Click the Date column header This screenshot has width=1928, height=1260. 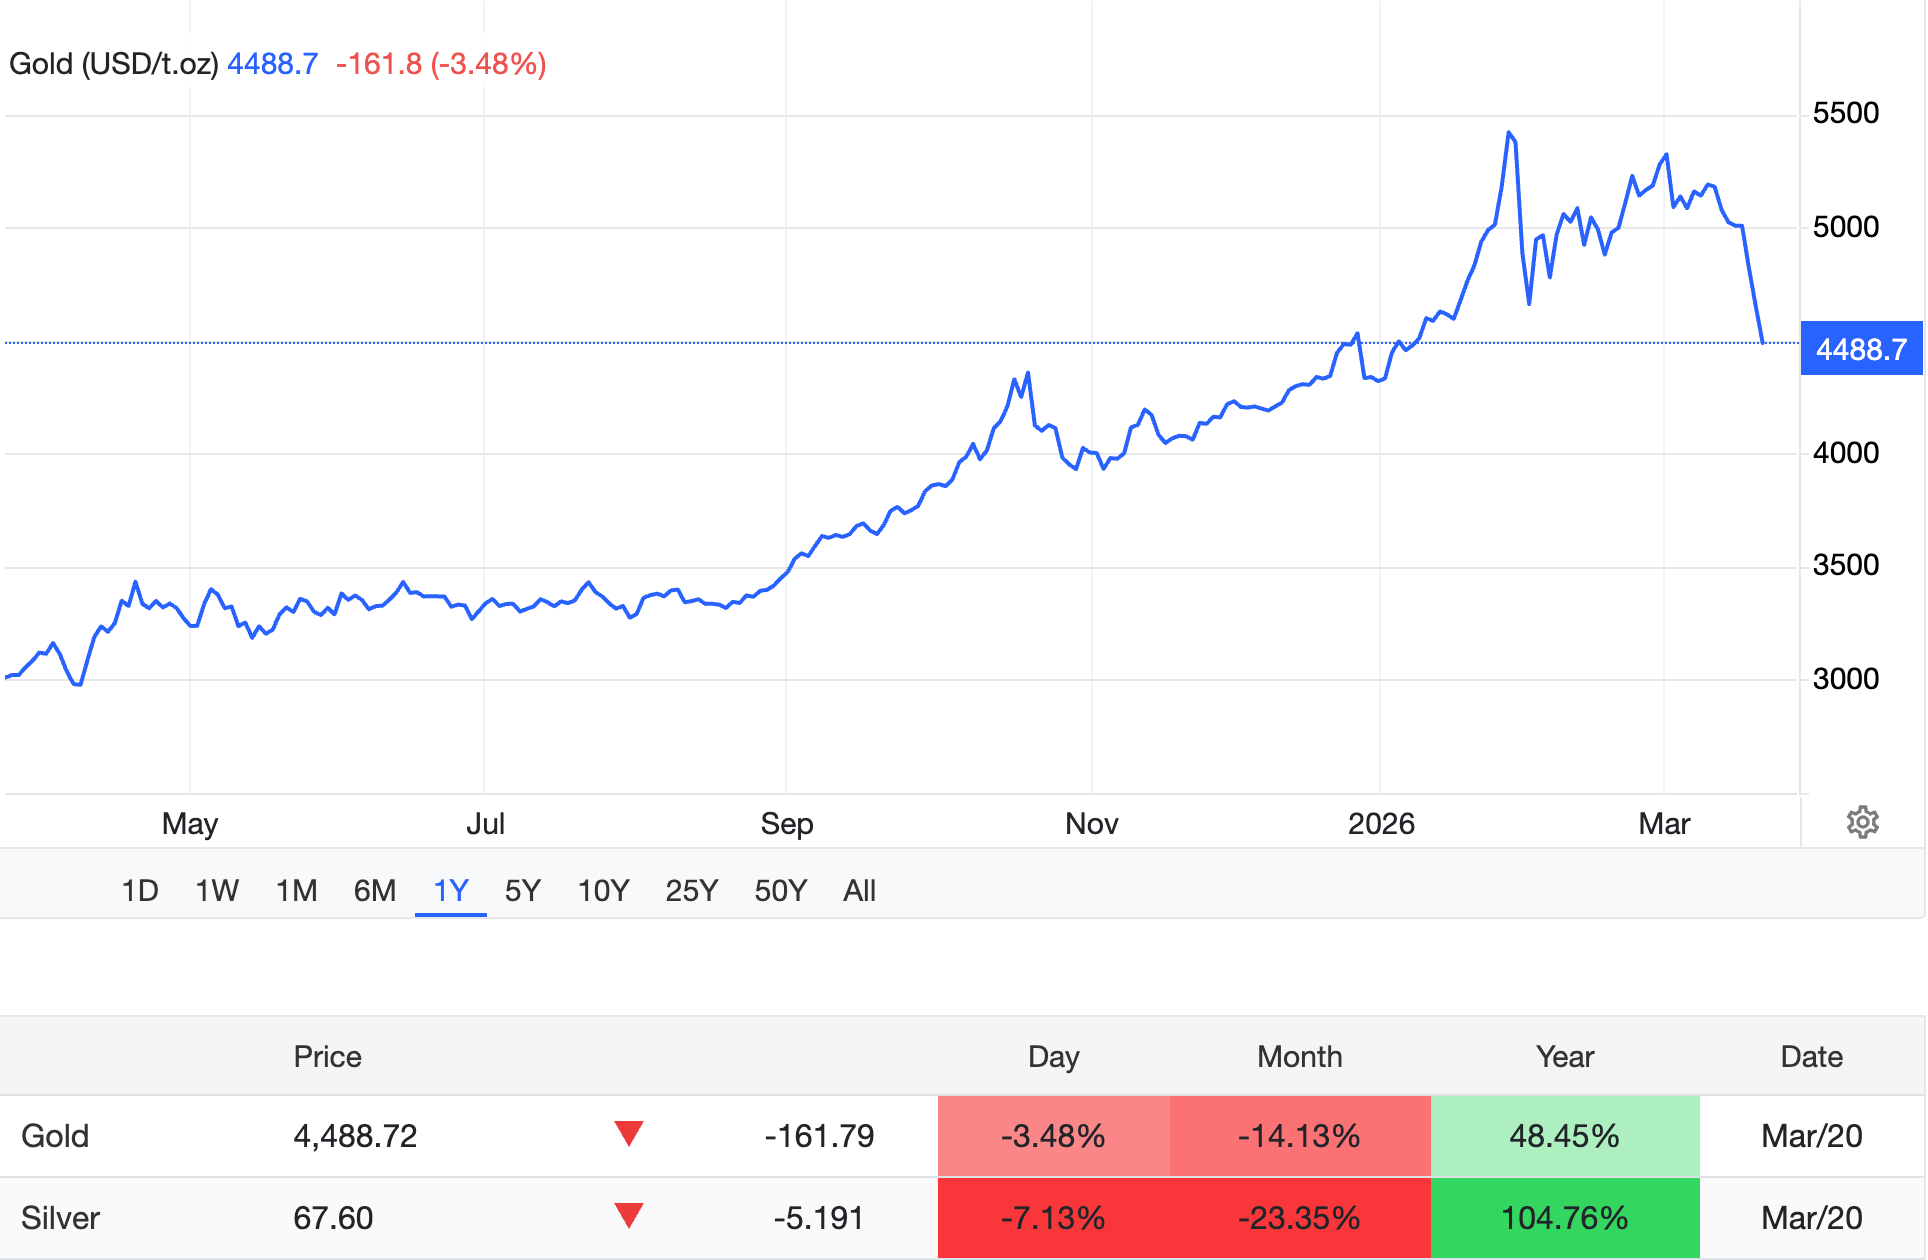pyautogui.click(x=1811, y=1057)
